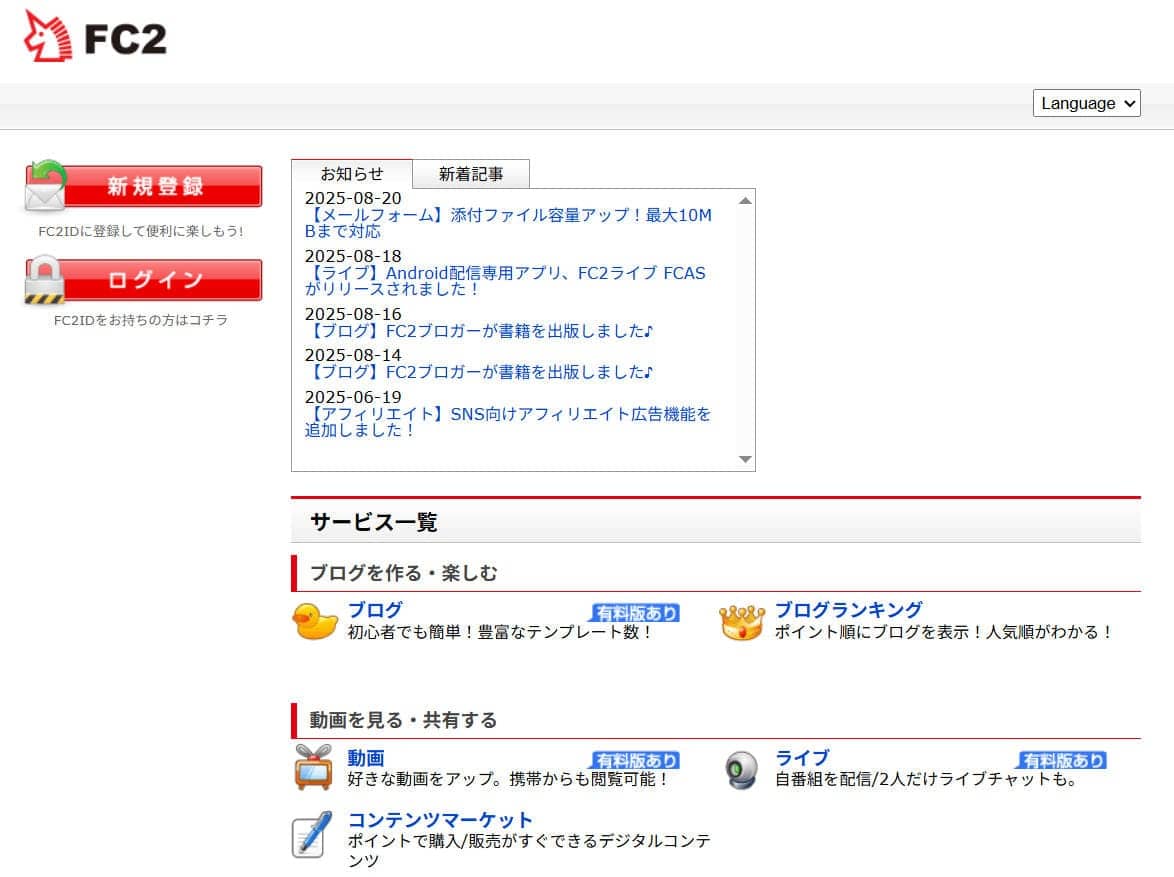Image resolution: width=1174 pixels, height=877 pixels.
Task: Click the webcam ライブ icon
Action: [741, 769]
